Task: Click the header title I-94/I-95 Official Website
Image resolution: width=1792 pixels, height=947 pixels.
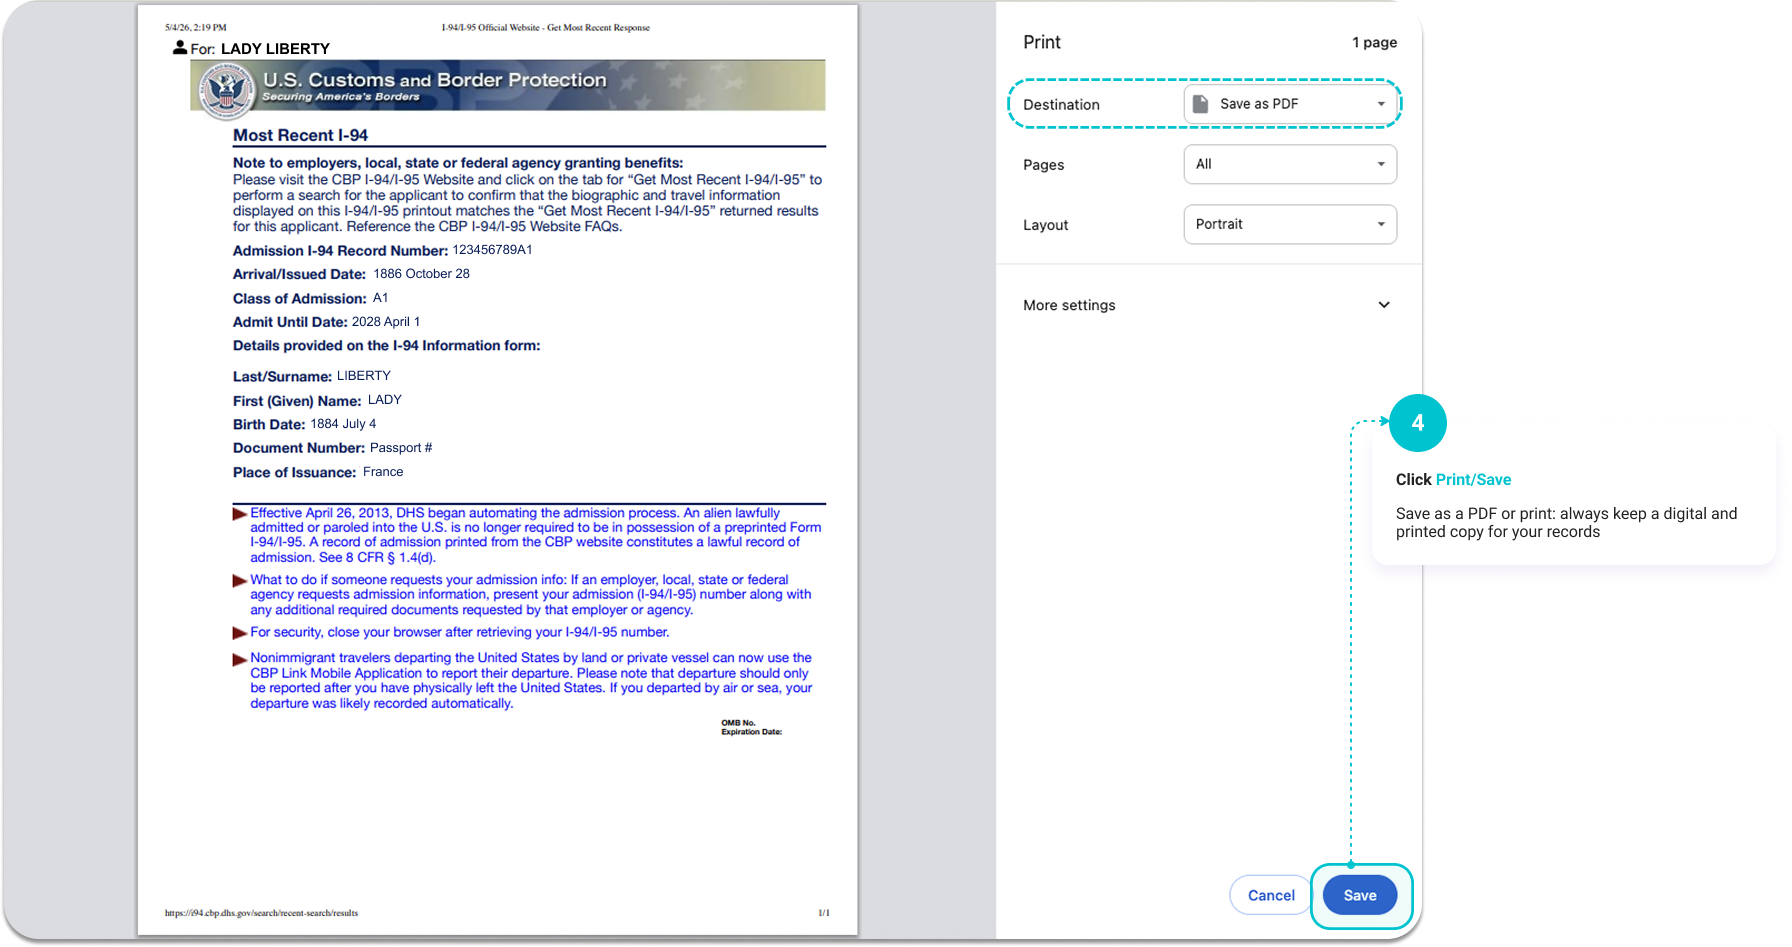Action: pos(546,28)
